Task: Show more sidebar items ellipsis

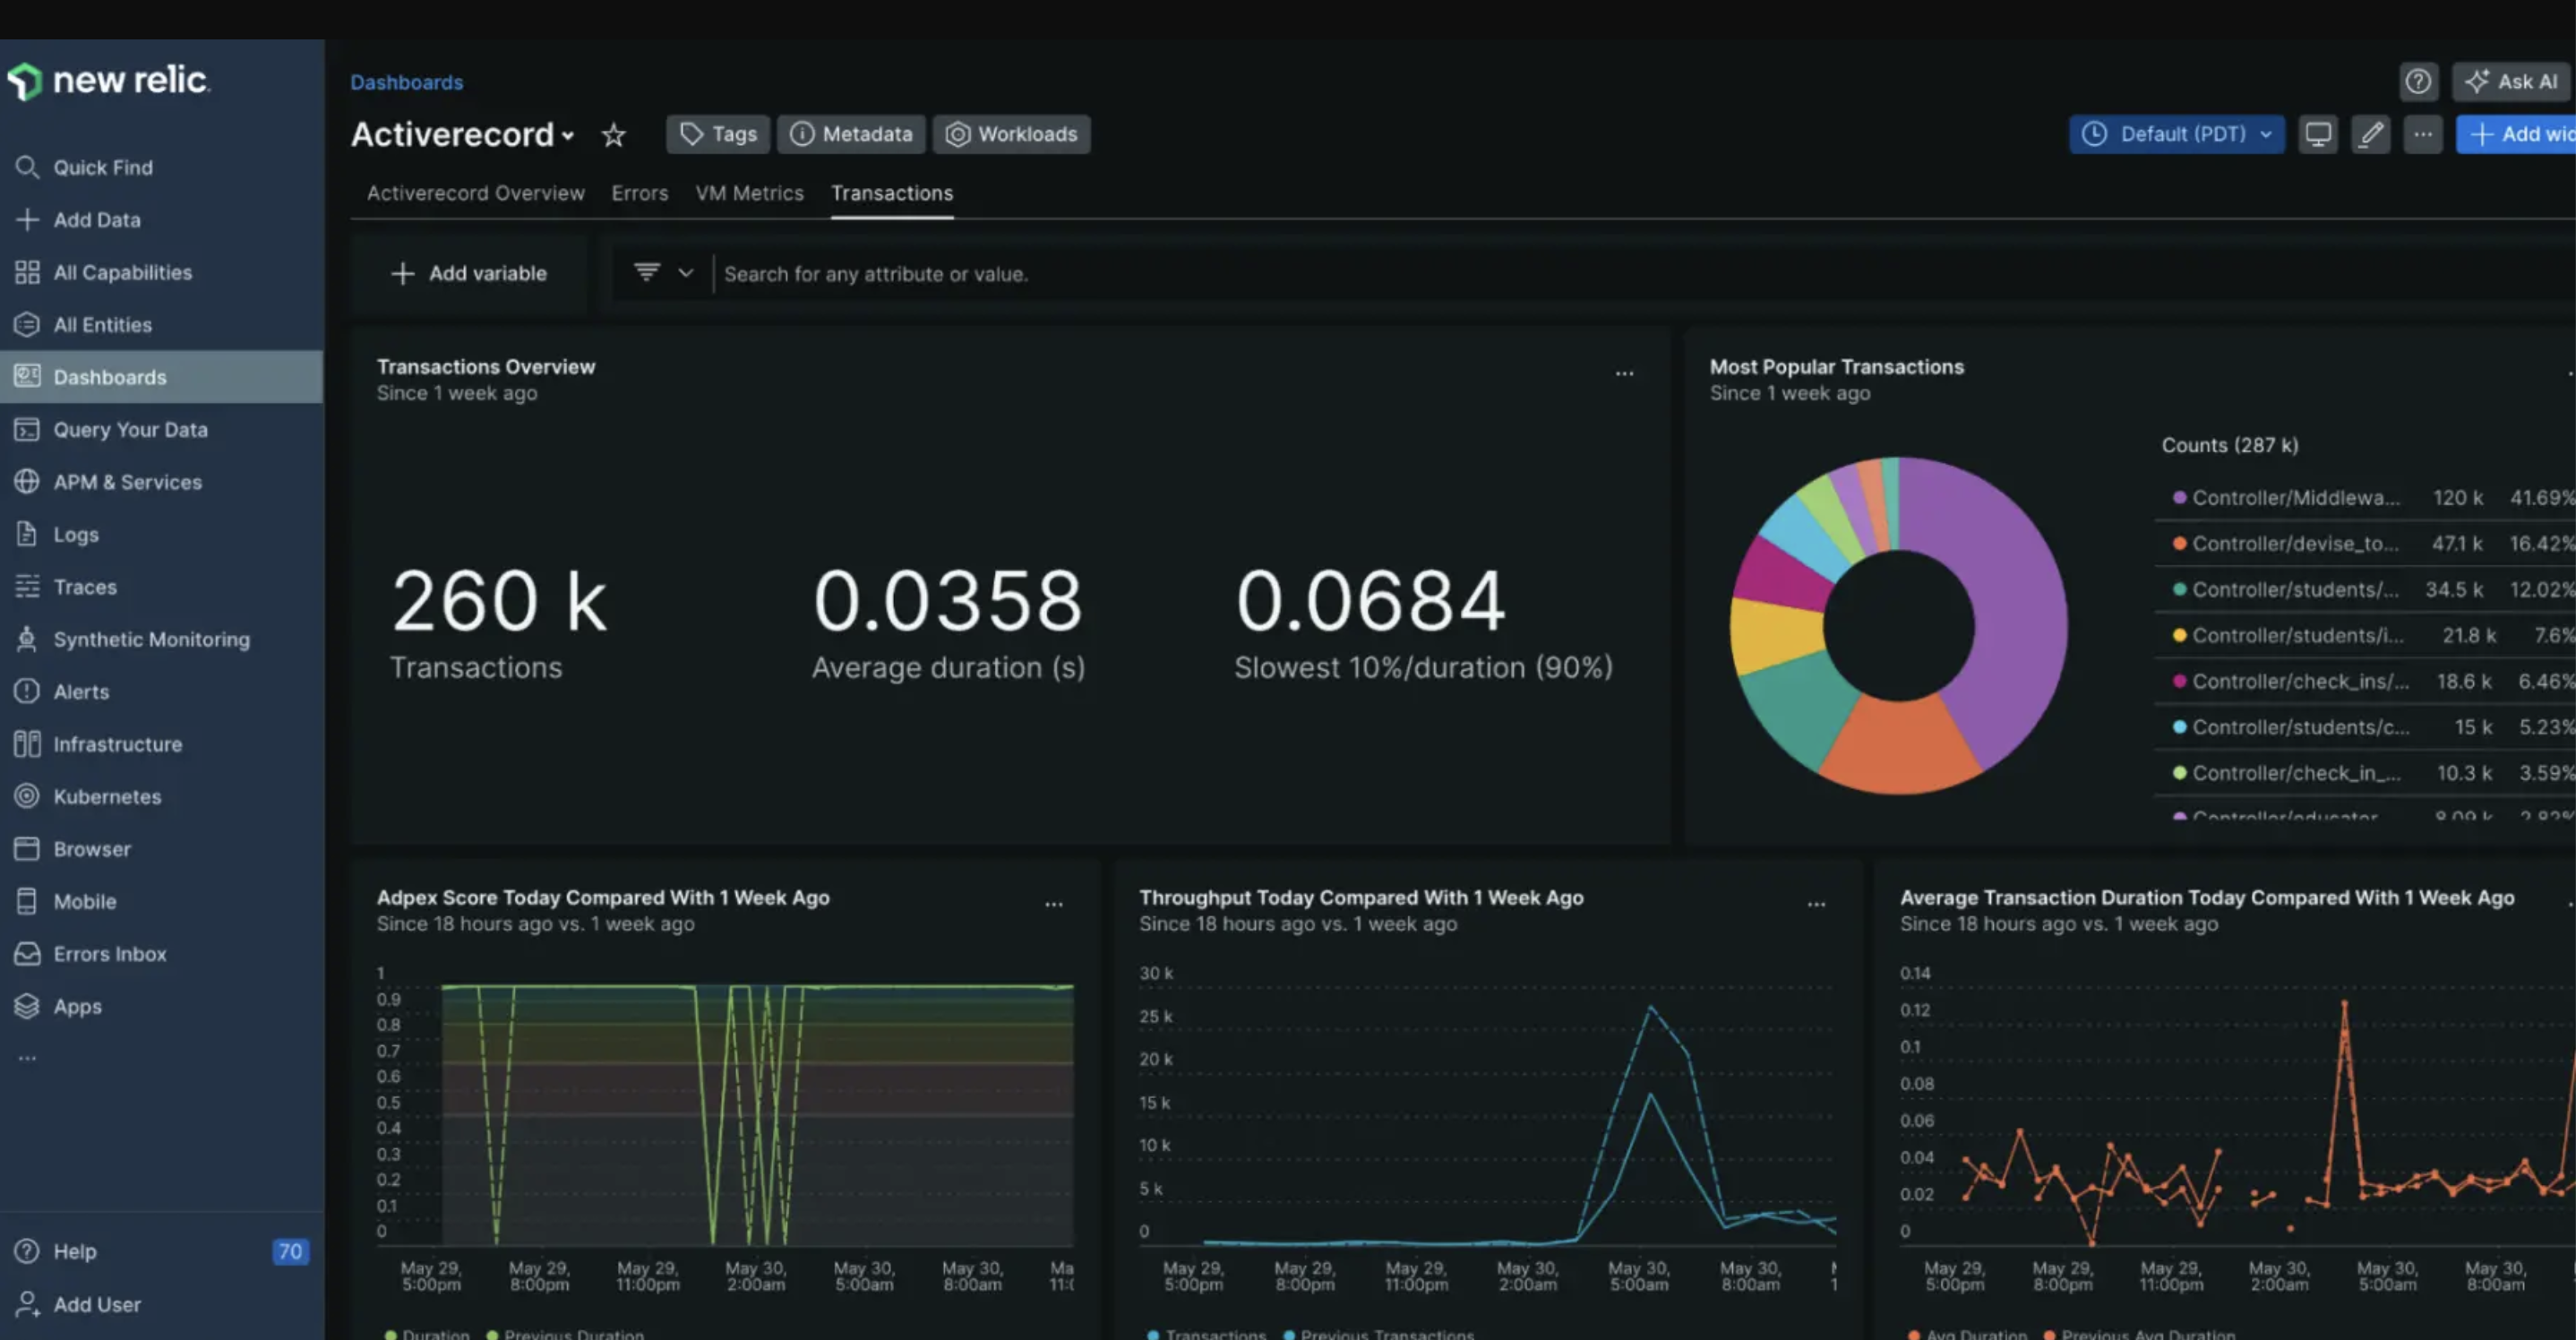Action: pyautogui.click(x=27, y=1058)
